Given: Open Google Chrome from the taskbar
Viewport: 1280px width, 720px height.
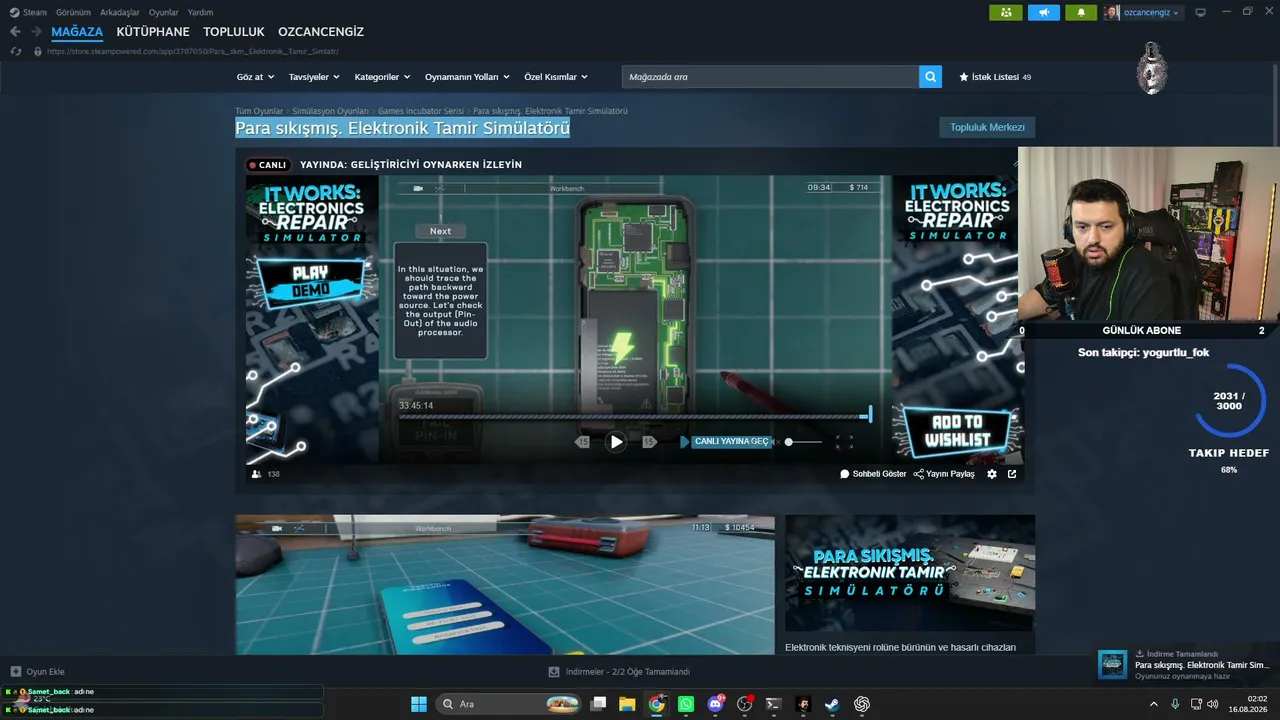Looking at the screenshot, I should 656,704.
